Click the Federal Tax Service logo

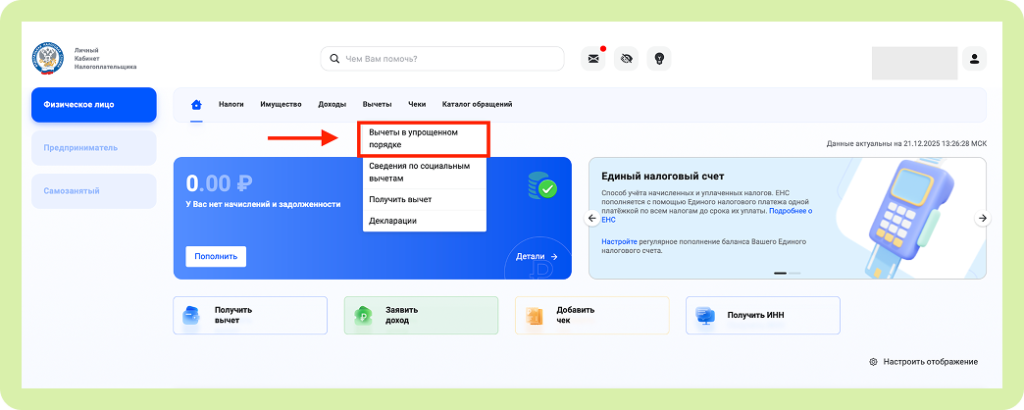click(x=48, y=58)
